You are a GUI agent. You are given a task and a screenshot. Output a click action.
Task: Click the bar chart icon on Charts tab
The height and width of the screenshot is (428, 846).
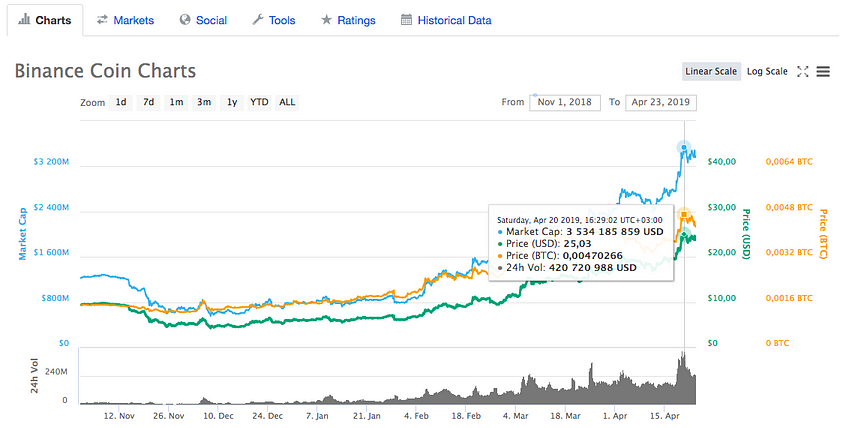click(x=24, y=20)
